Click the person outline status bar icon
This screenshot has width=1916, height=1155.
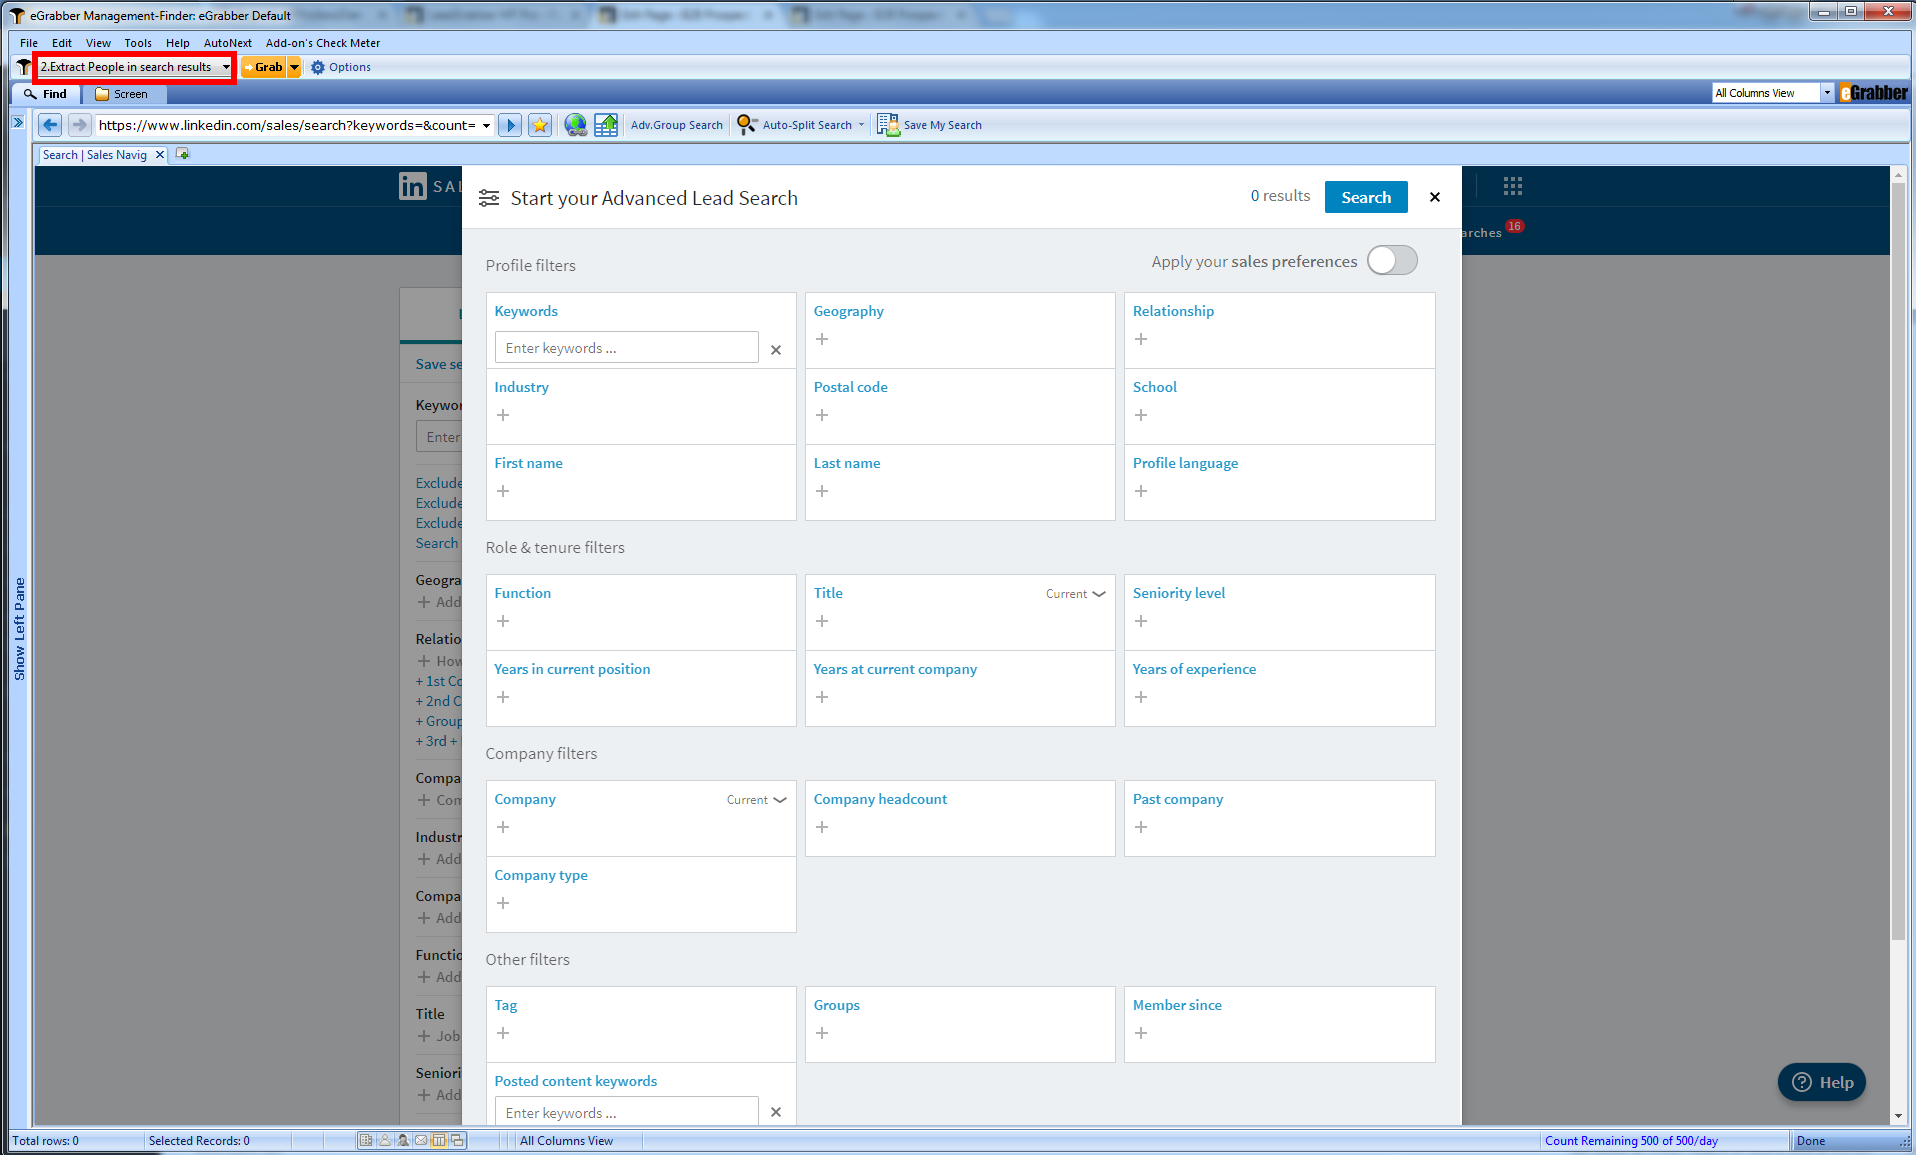pos(384,1140)
